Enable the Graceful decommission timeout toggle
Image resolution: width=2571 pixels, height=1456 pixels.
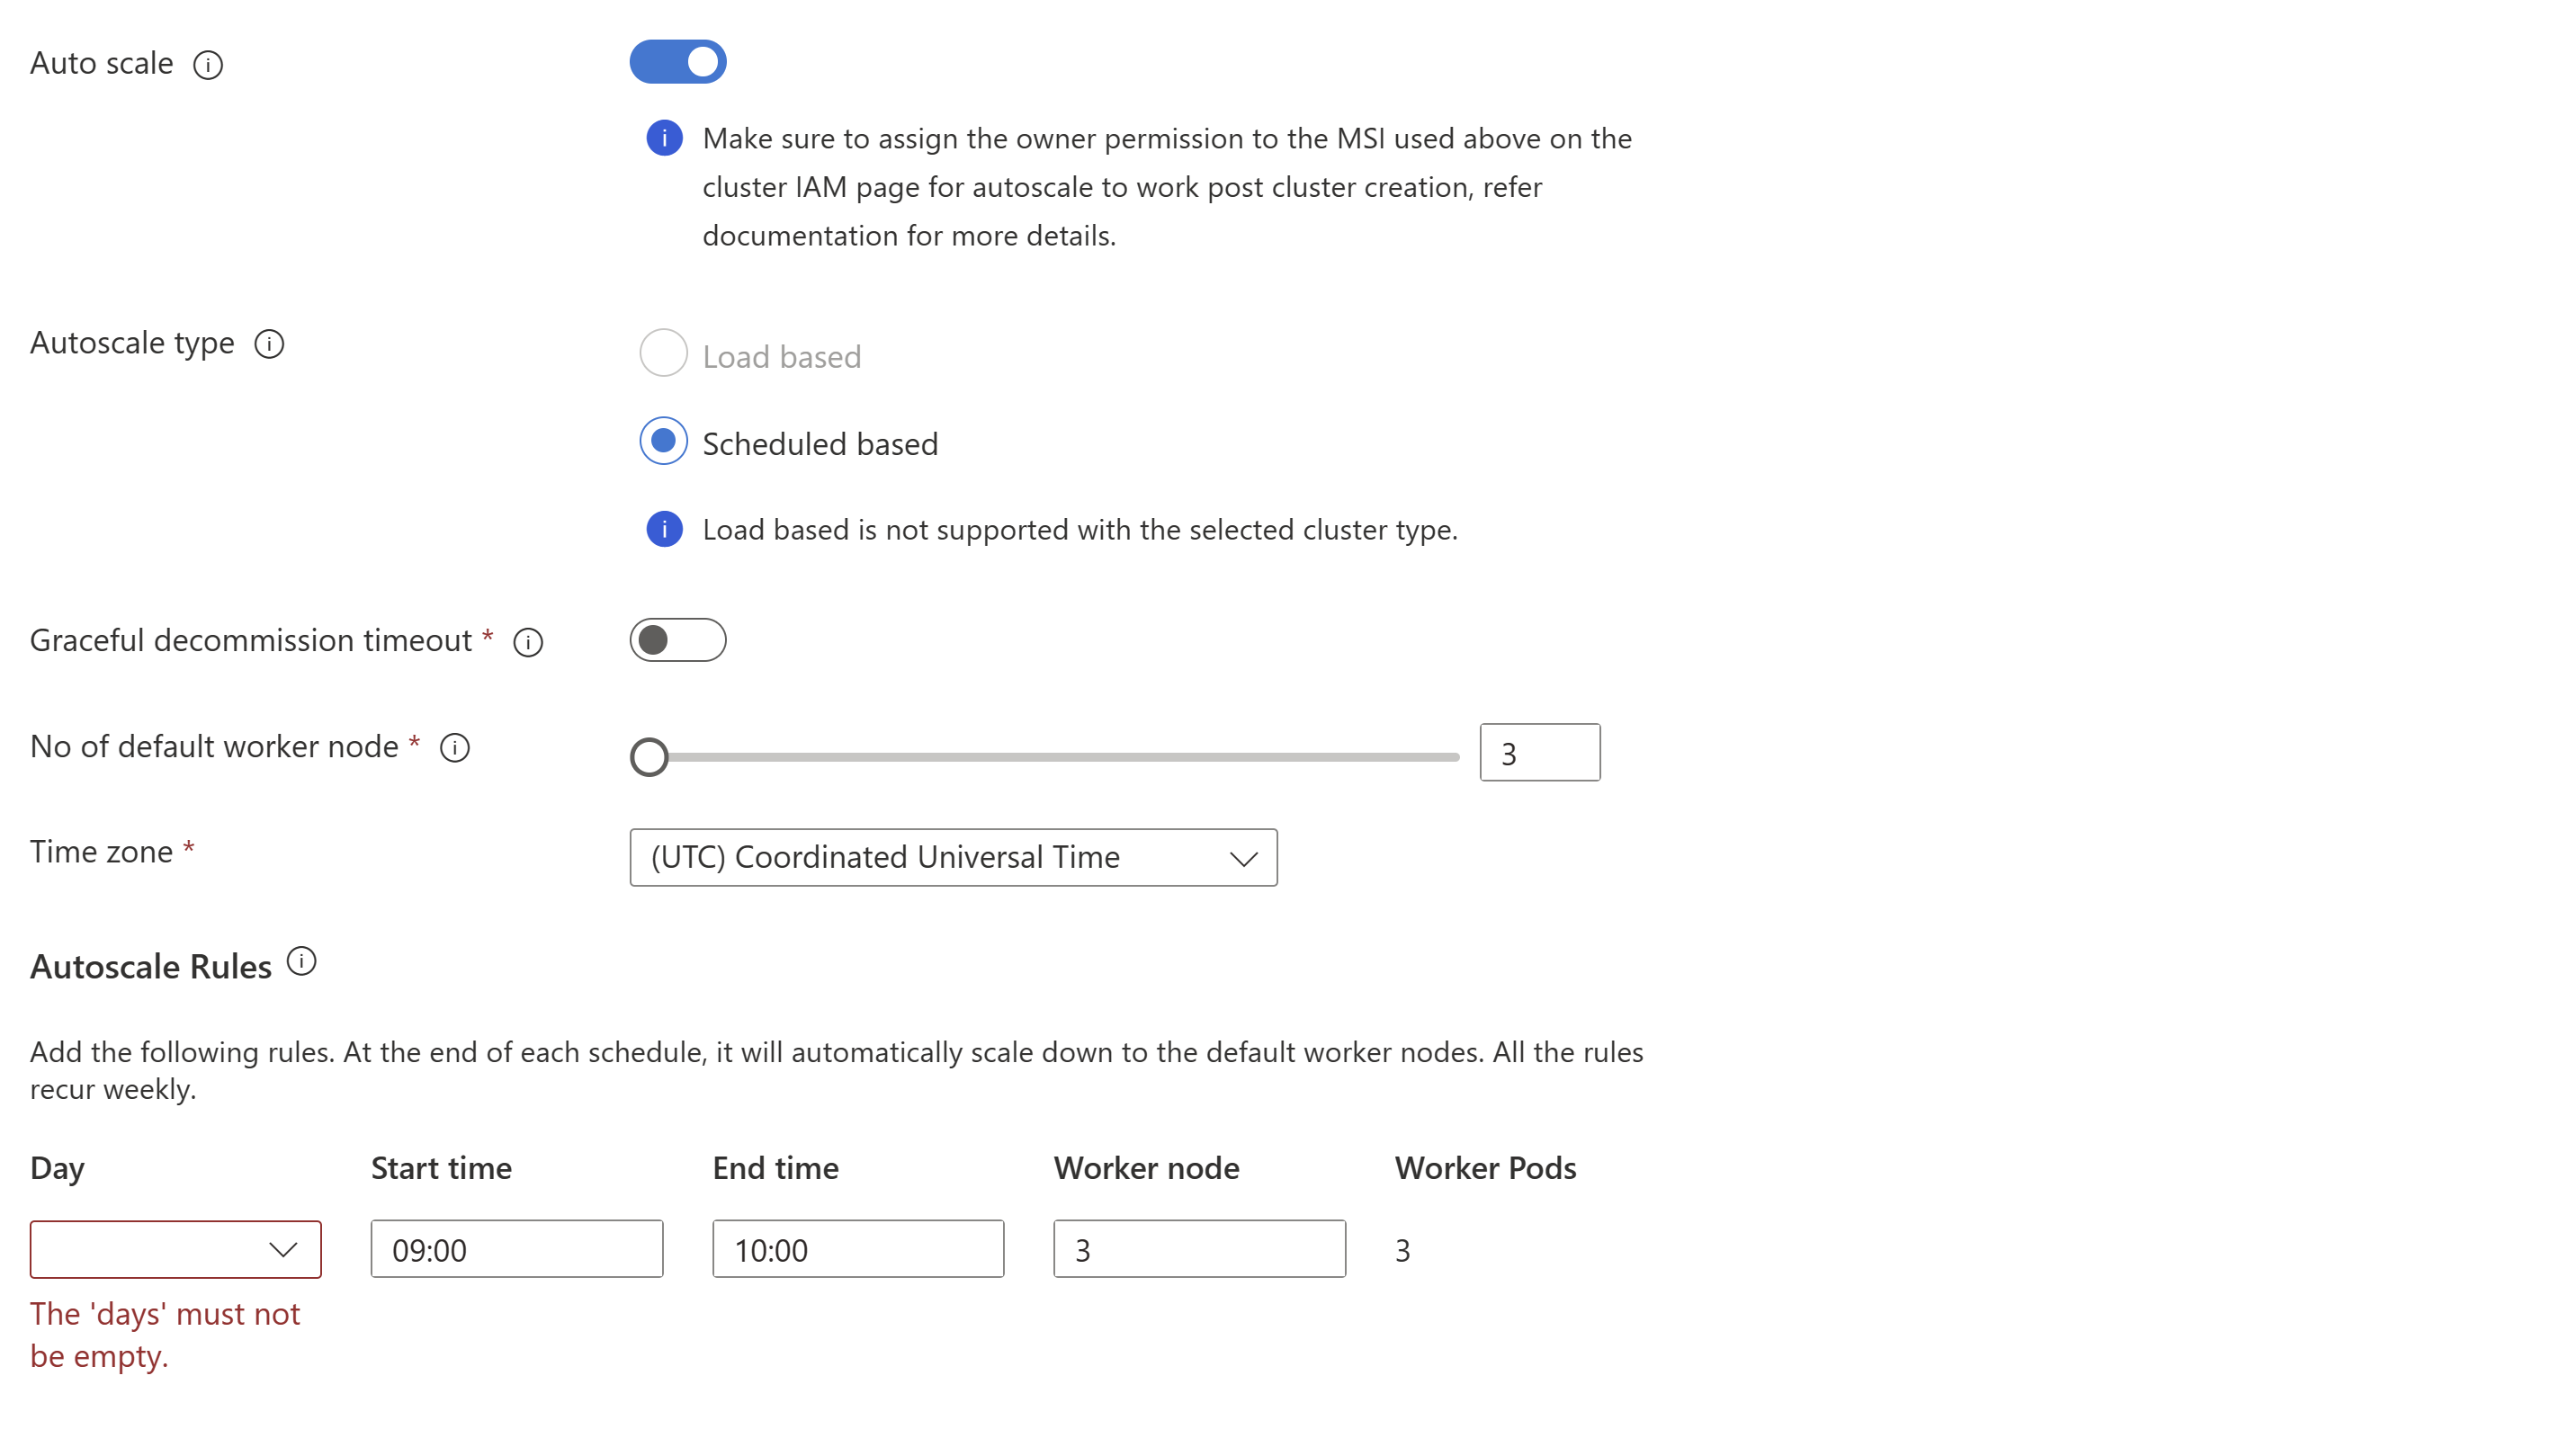point(680,639)
